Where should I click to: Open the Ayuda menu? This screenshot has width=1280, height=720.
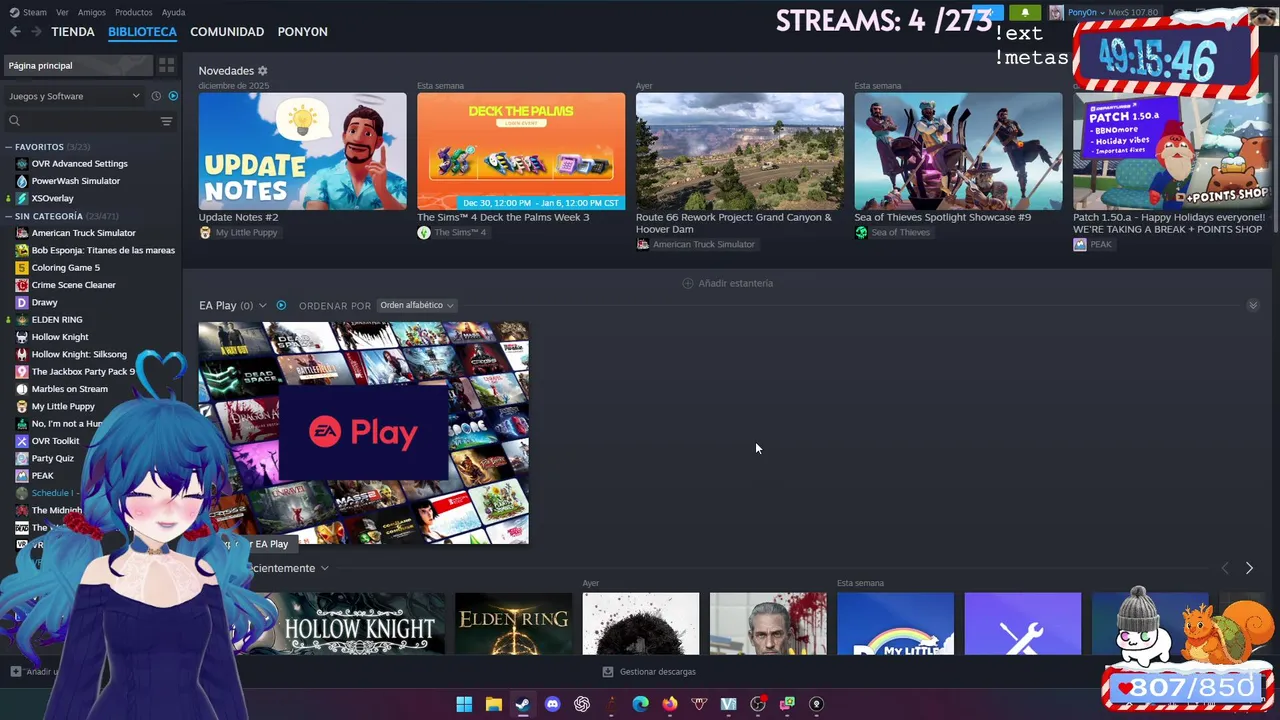click(173, 13)
